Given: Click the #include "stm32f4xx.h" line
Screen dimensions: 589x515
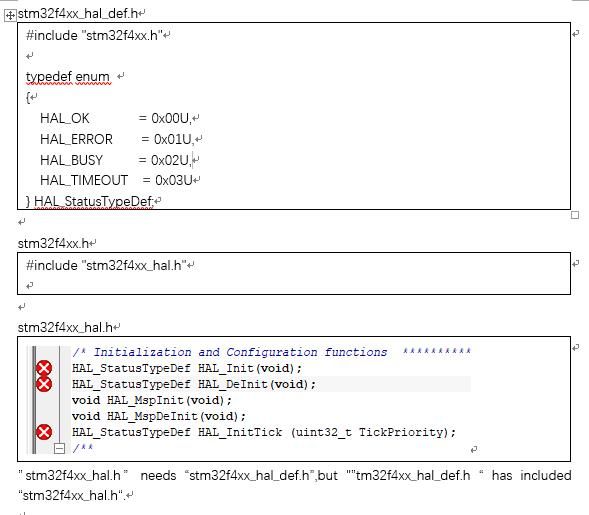Looking at the screenshot, I should [x=94, y=36].
